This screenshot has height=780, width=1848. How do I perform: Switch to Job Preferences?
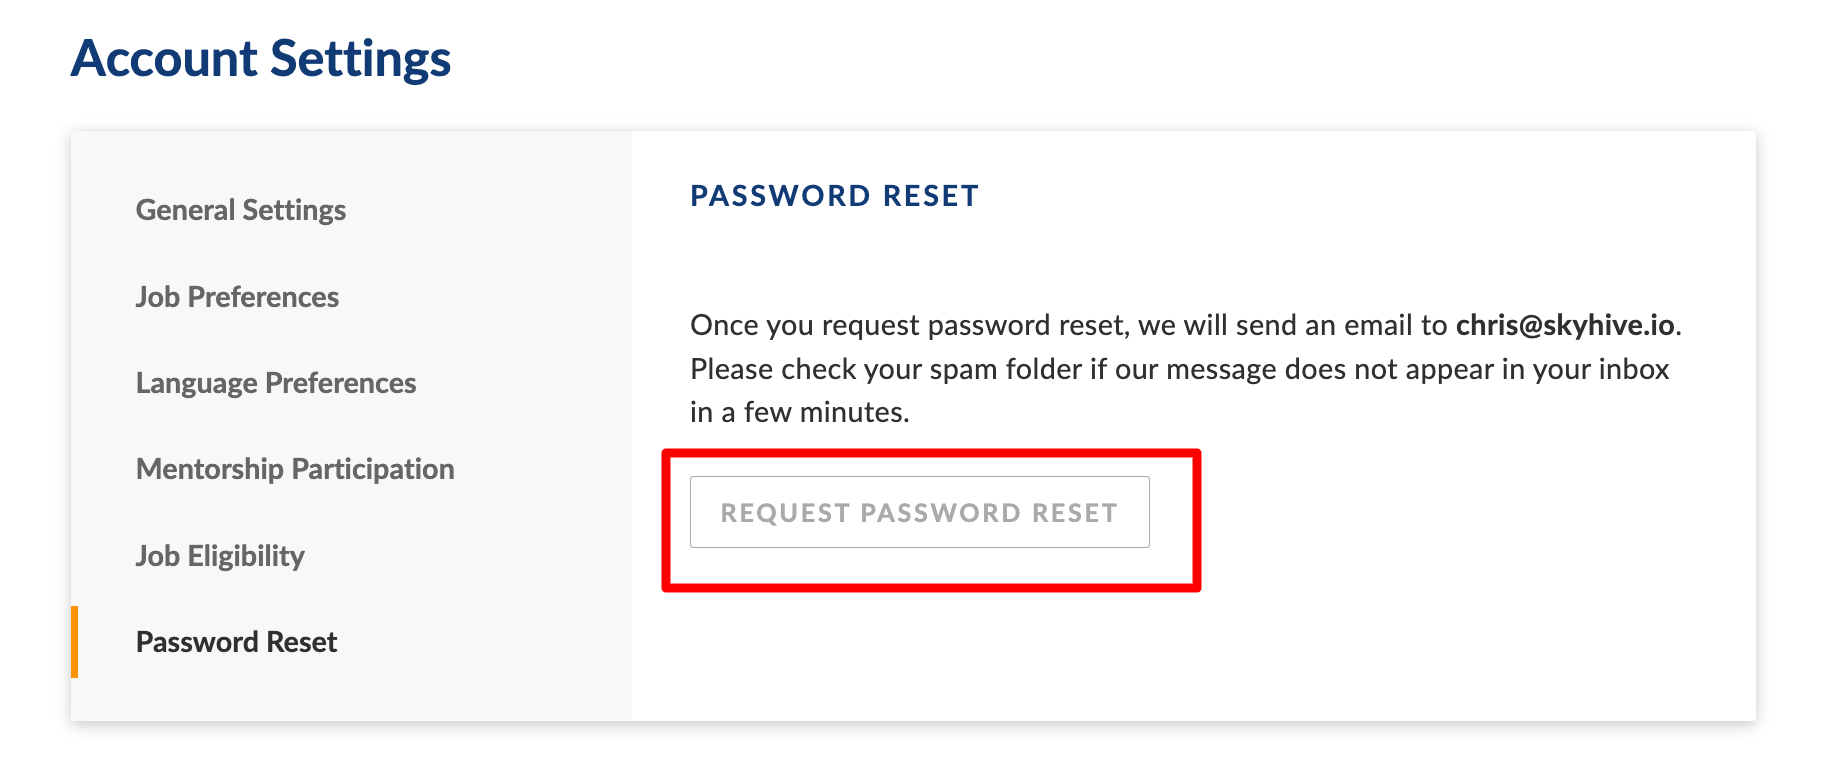click(x=237, y=297)
